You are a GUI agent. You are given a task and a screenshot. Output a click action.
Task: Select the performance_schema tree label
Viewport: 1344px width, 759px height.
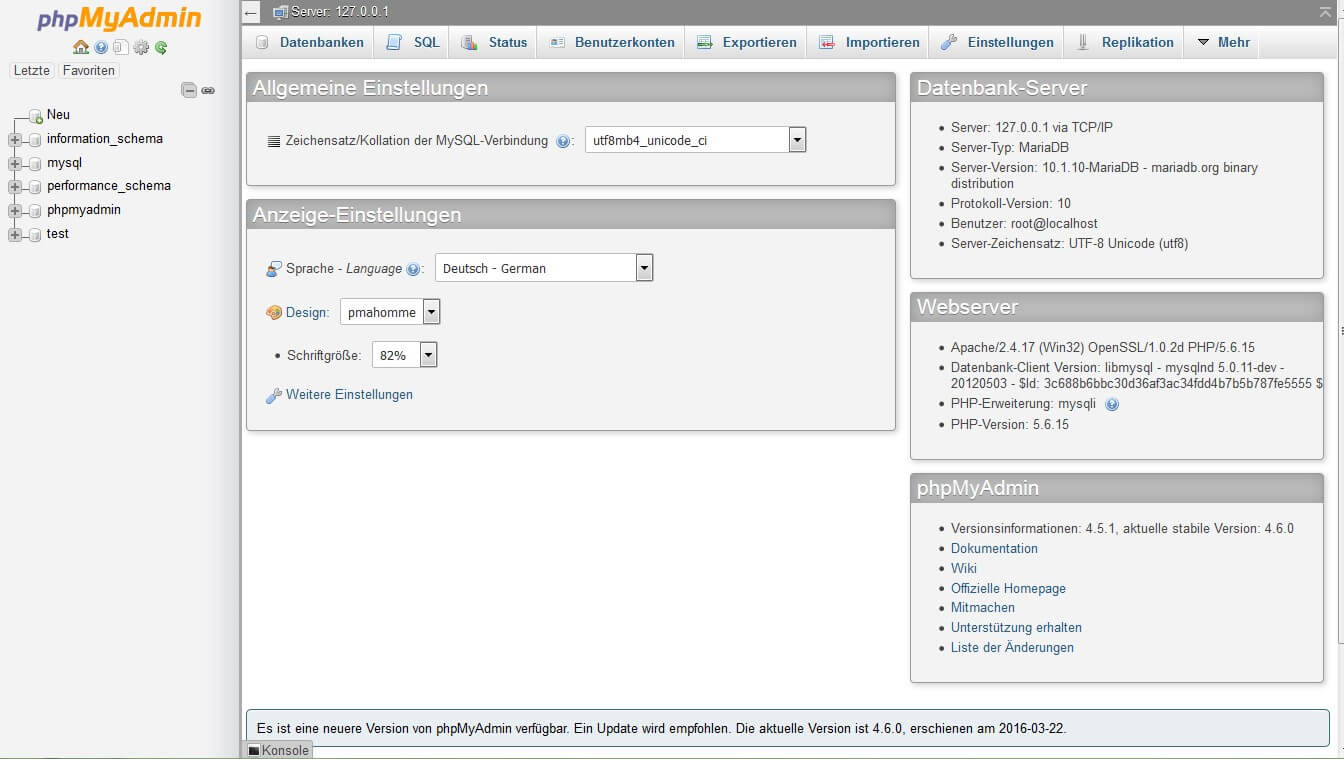109,186
